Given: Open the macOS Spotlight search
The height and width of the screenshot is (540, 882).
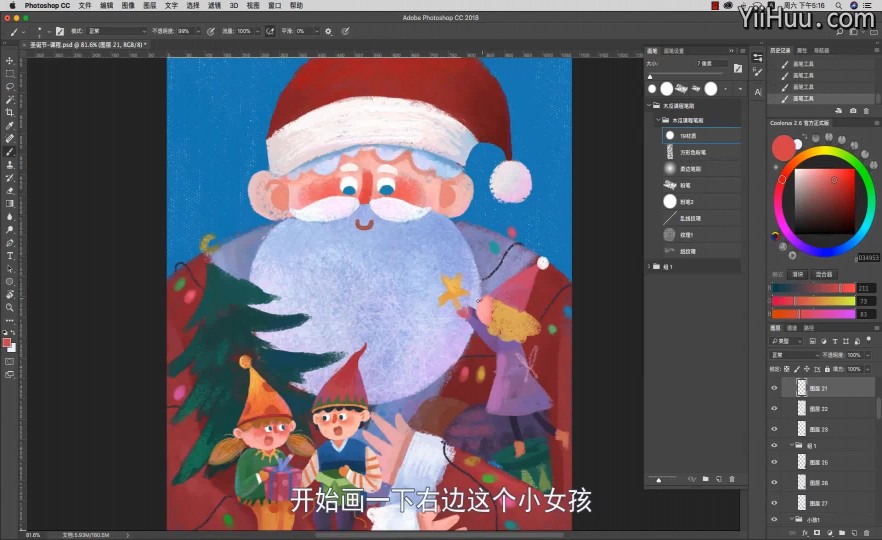Looking at the screenshot, I should click(839, 5).
